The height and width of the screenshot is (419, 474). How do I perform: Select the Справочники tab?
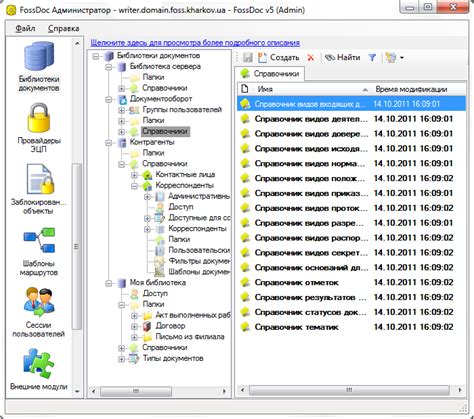click(270, 74)
